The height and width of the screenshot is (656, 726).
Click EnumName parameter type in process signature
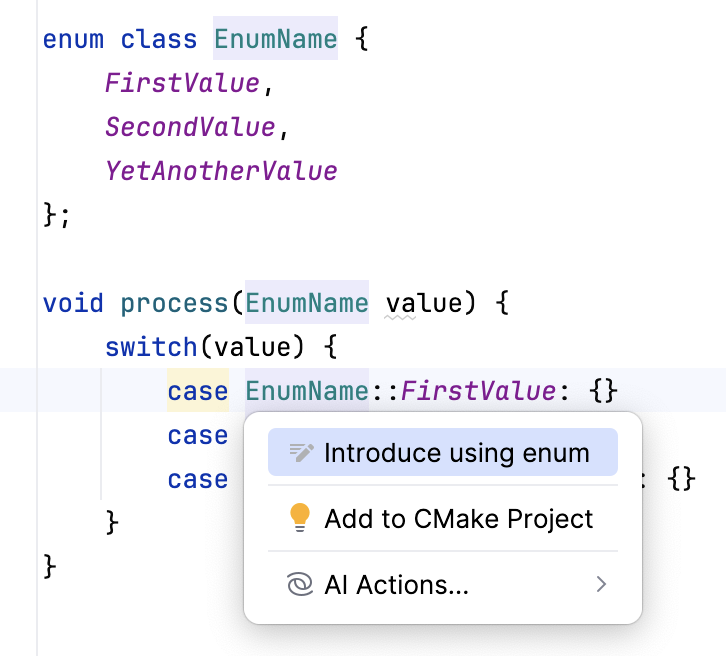coord(306,302)
